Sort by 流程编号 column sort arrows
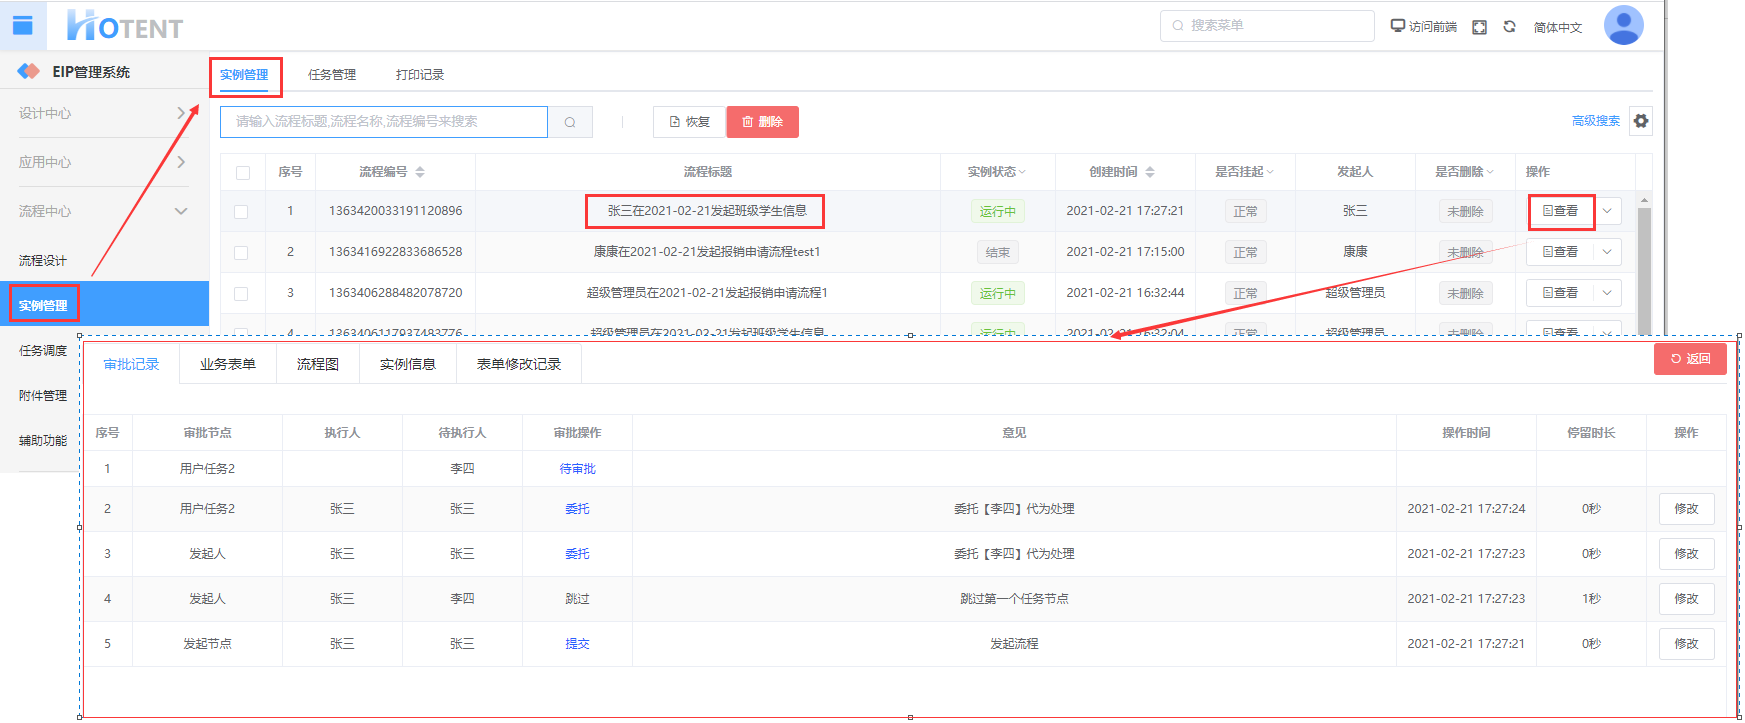This screenshot has height=723, width=1745. point(420,172)
